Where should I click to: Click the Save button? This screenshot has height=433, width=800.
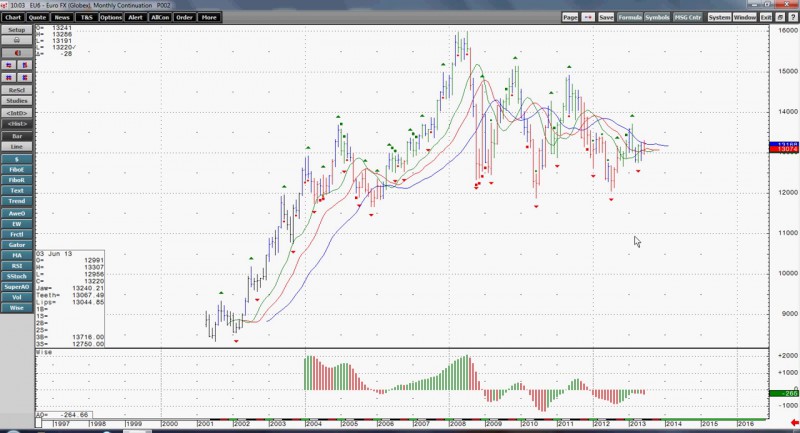(x=606, y=17)
